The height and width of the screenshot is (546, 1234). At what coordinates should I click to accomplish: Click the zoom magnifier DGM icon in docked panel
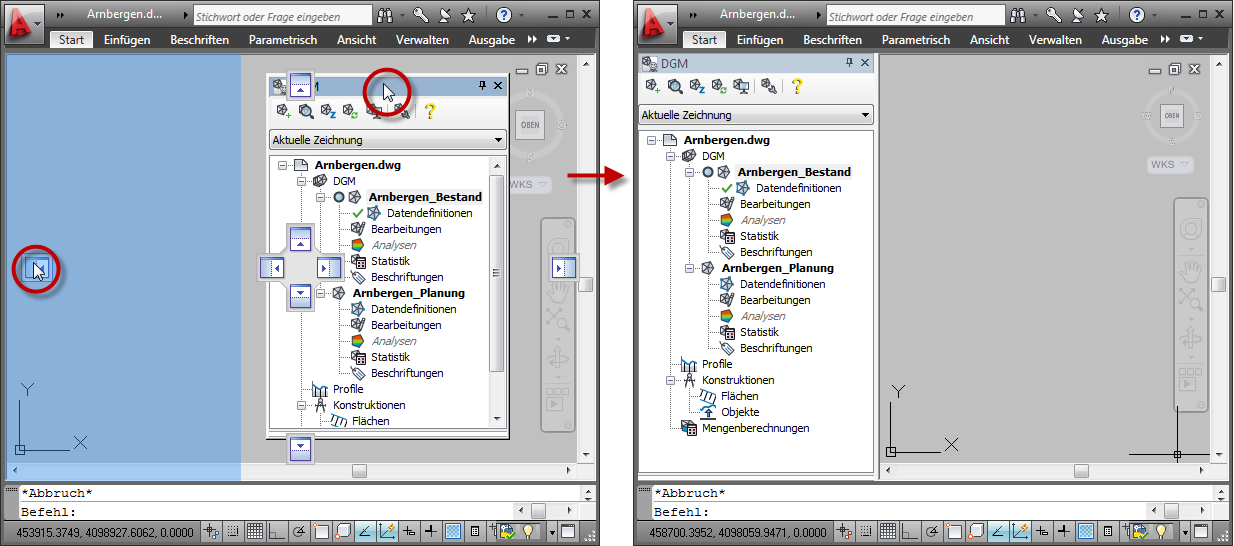pyautogui.click(x=675, y=87)
